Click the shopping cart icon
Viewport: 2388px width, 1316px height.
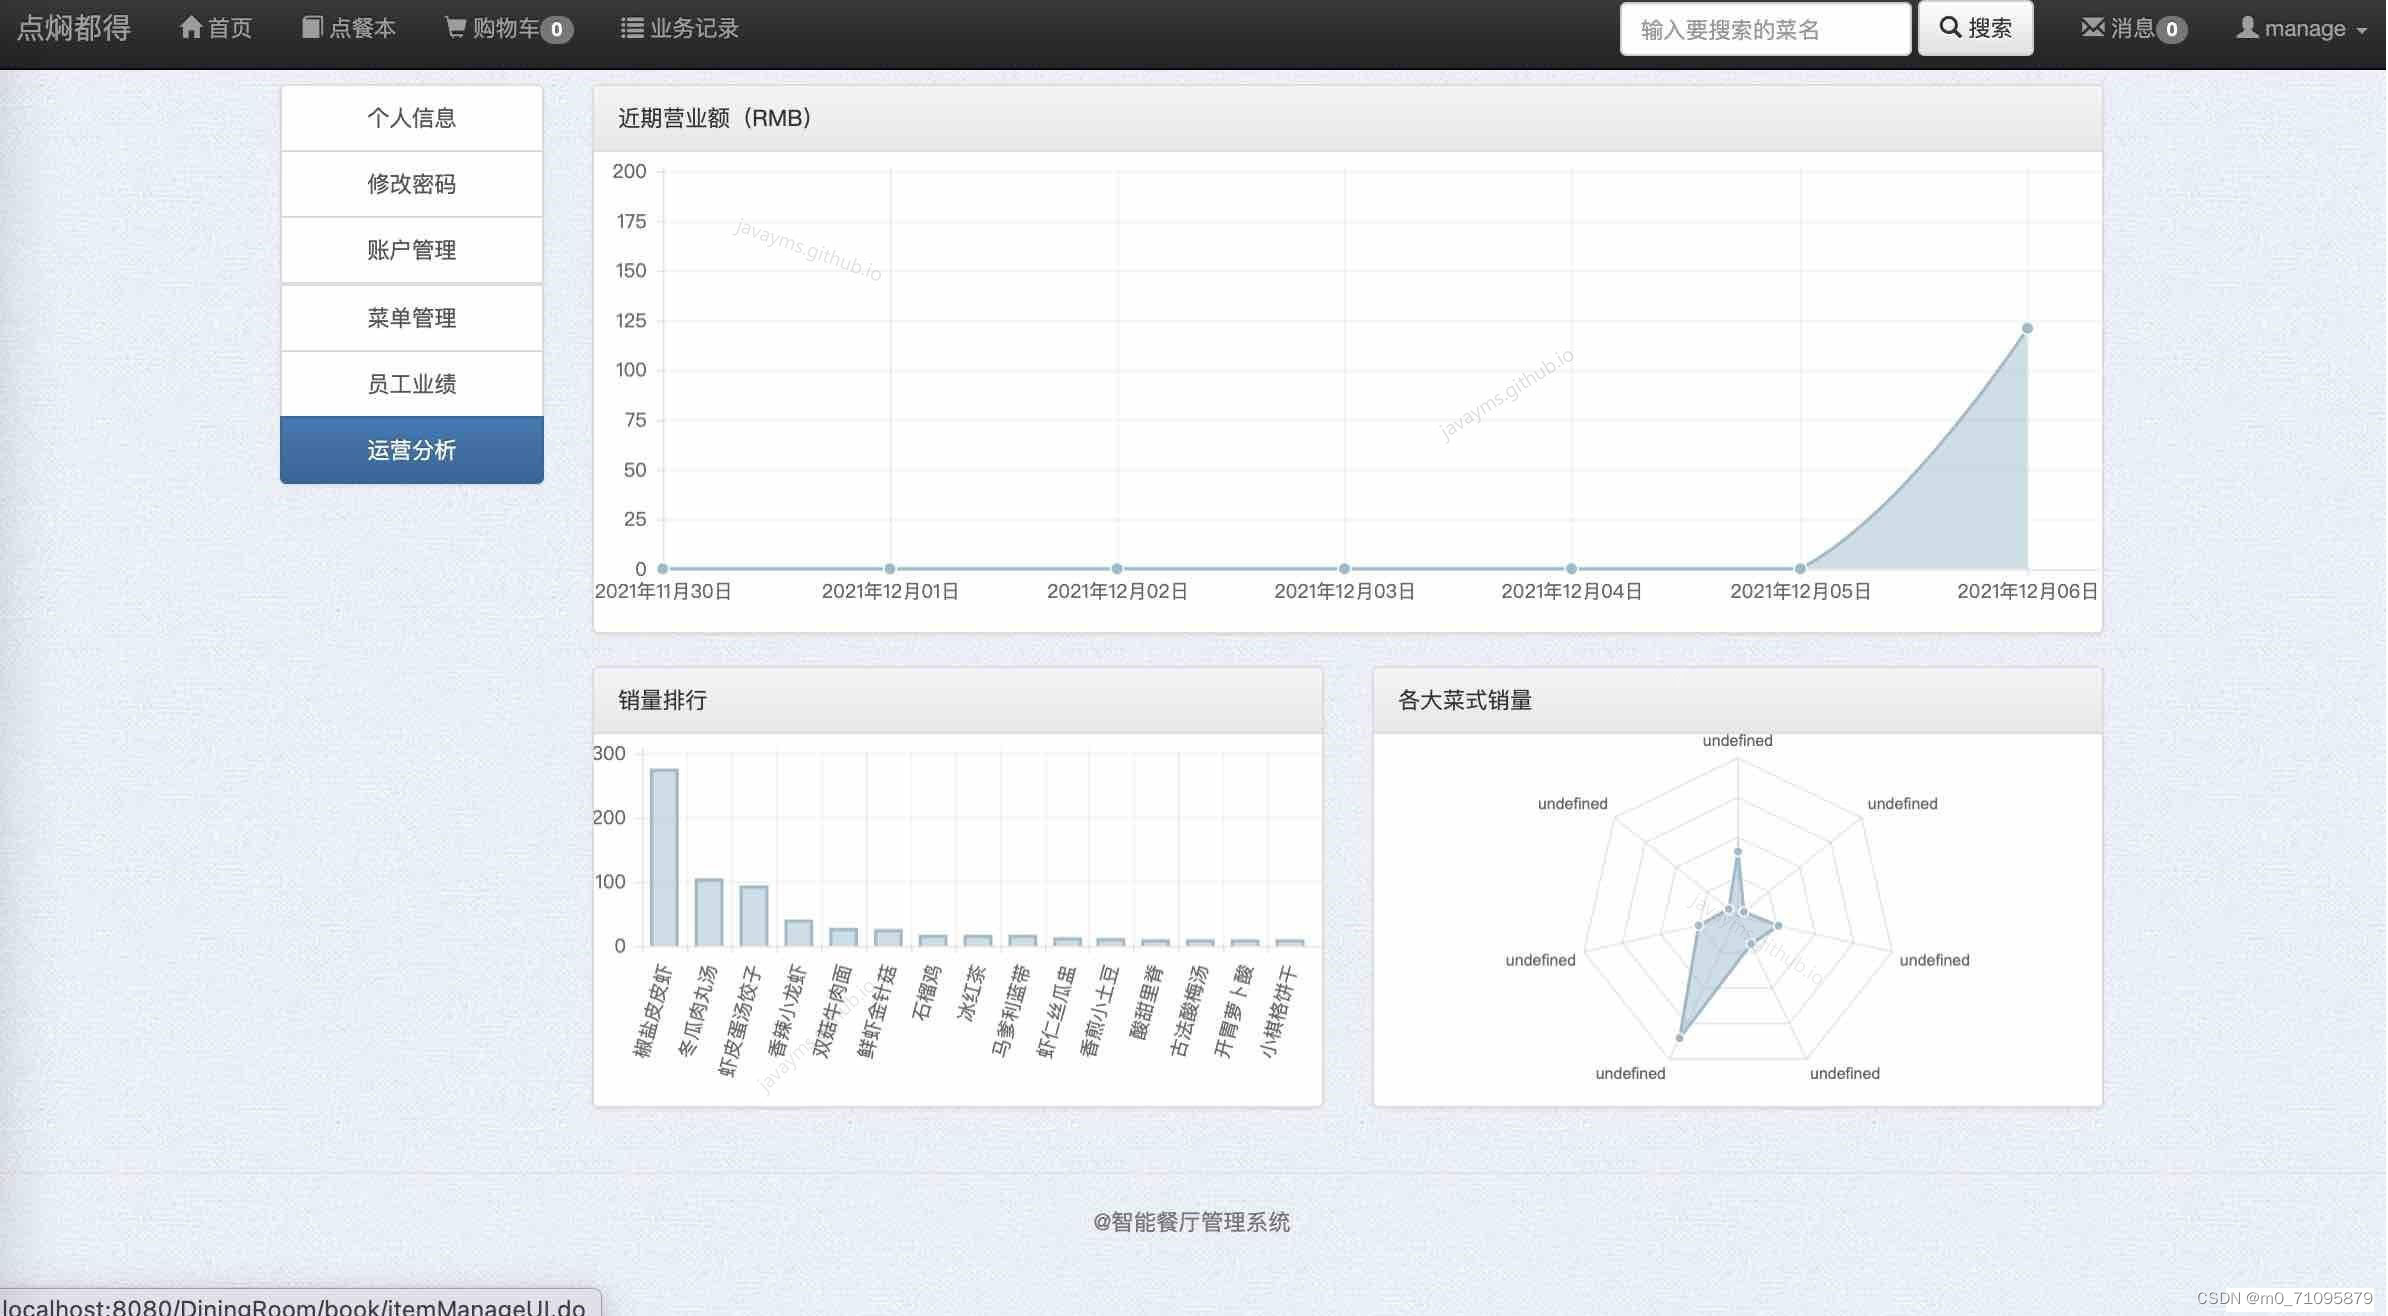coord(455,28)
